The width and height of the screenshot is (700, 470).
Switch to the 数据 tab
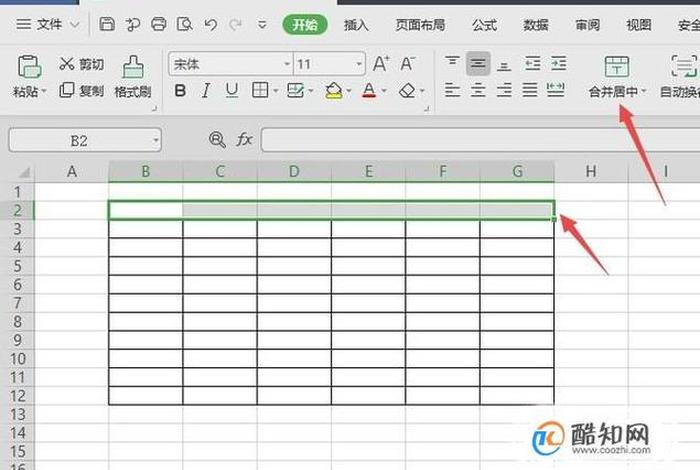click(536, 25)
